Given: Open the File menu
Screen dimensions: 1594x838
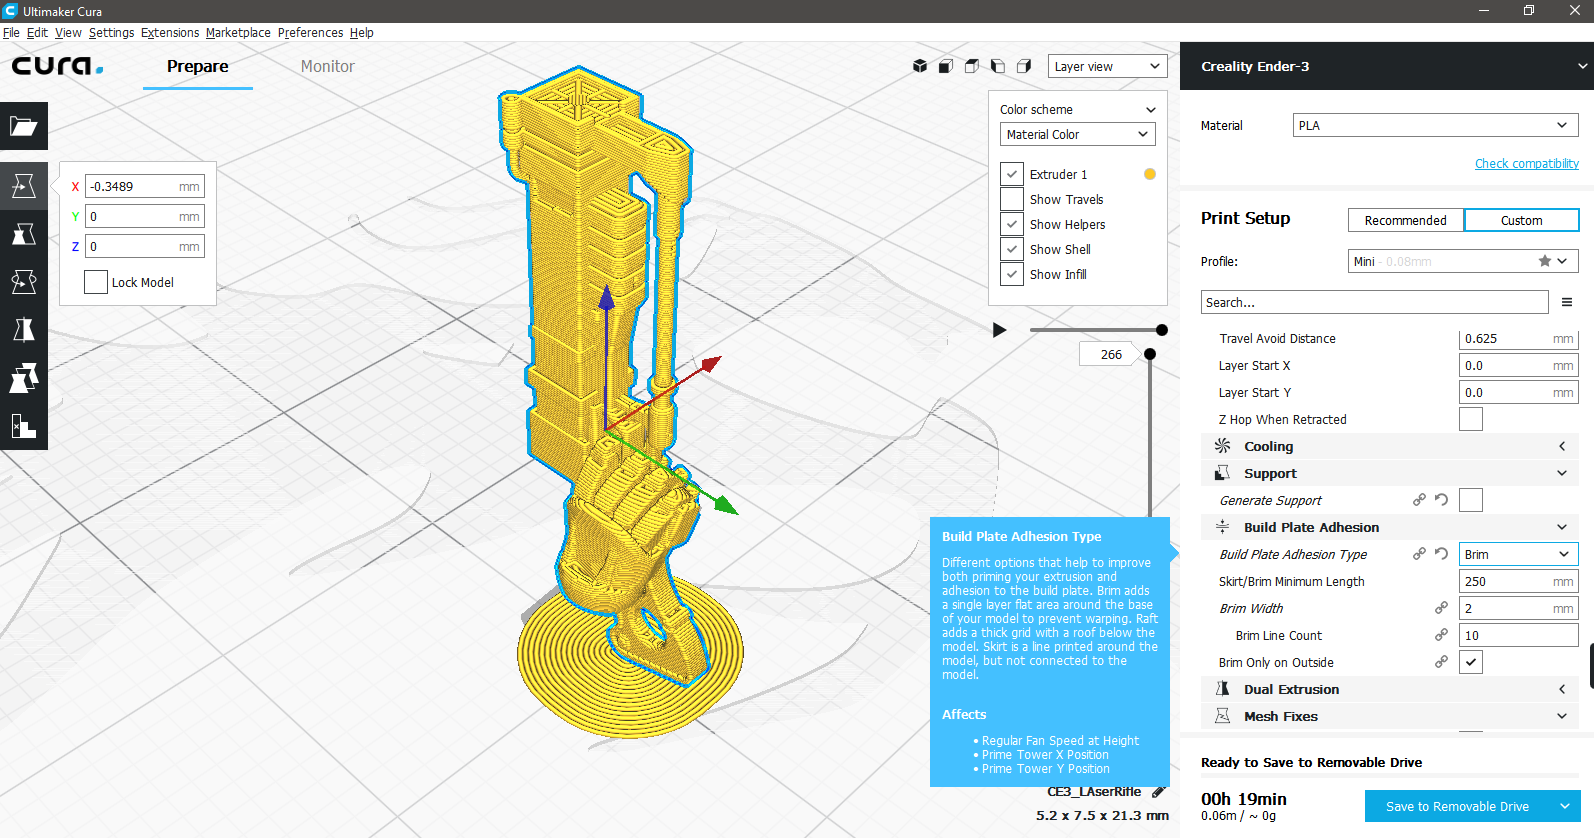Looking at the screenshot, I should [x=11, y=32].
